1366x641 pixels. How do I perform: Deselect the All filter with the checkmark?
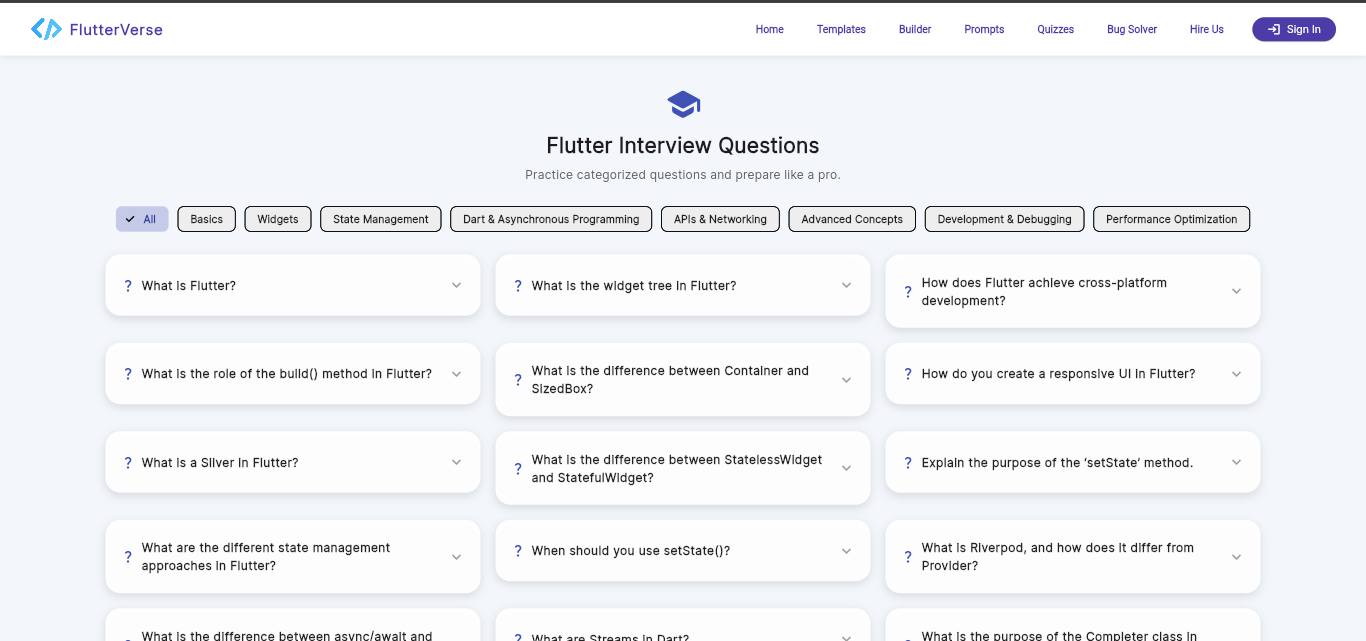click(x=141, y=219)
